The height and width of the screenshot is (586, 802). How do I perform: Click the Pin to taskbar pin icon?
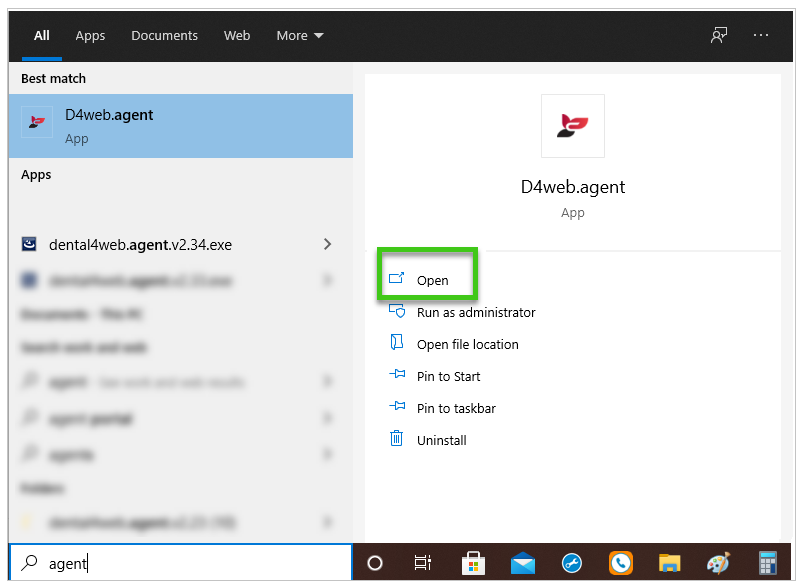pyautogui.click(x=397, y=406)
